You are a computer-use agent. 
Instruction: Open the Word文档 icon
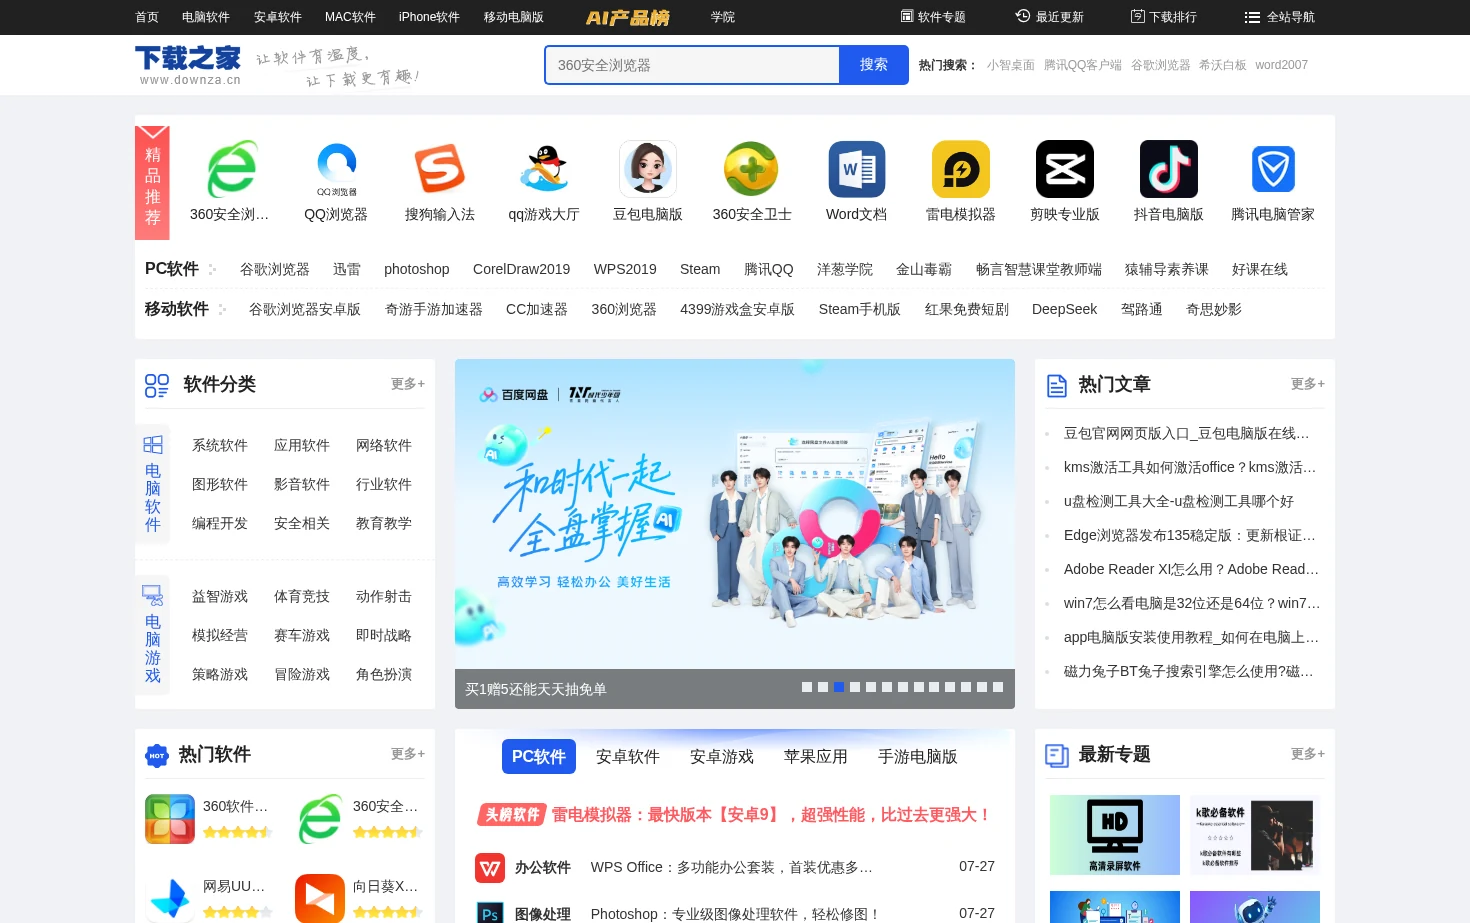pos(856,169)
